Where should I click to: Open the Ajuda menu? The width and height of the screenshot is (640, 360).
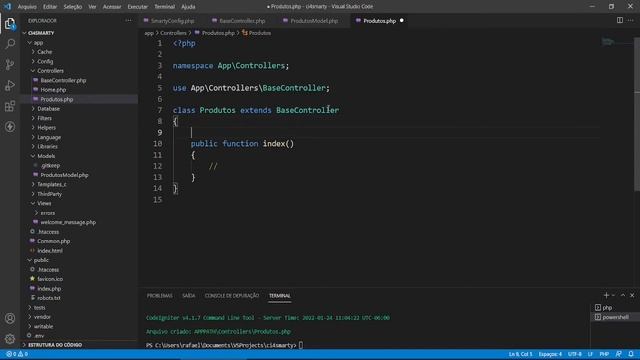188,7
